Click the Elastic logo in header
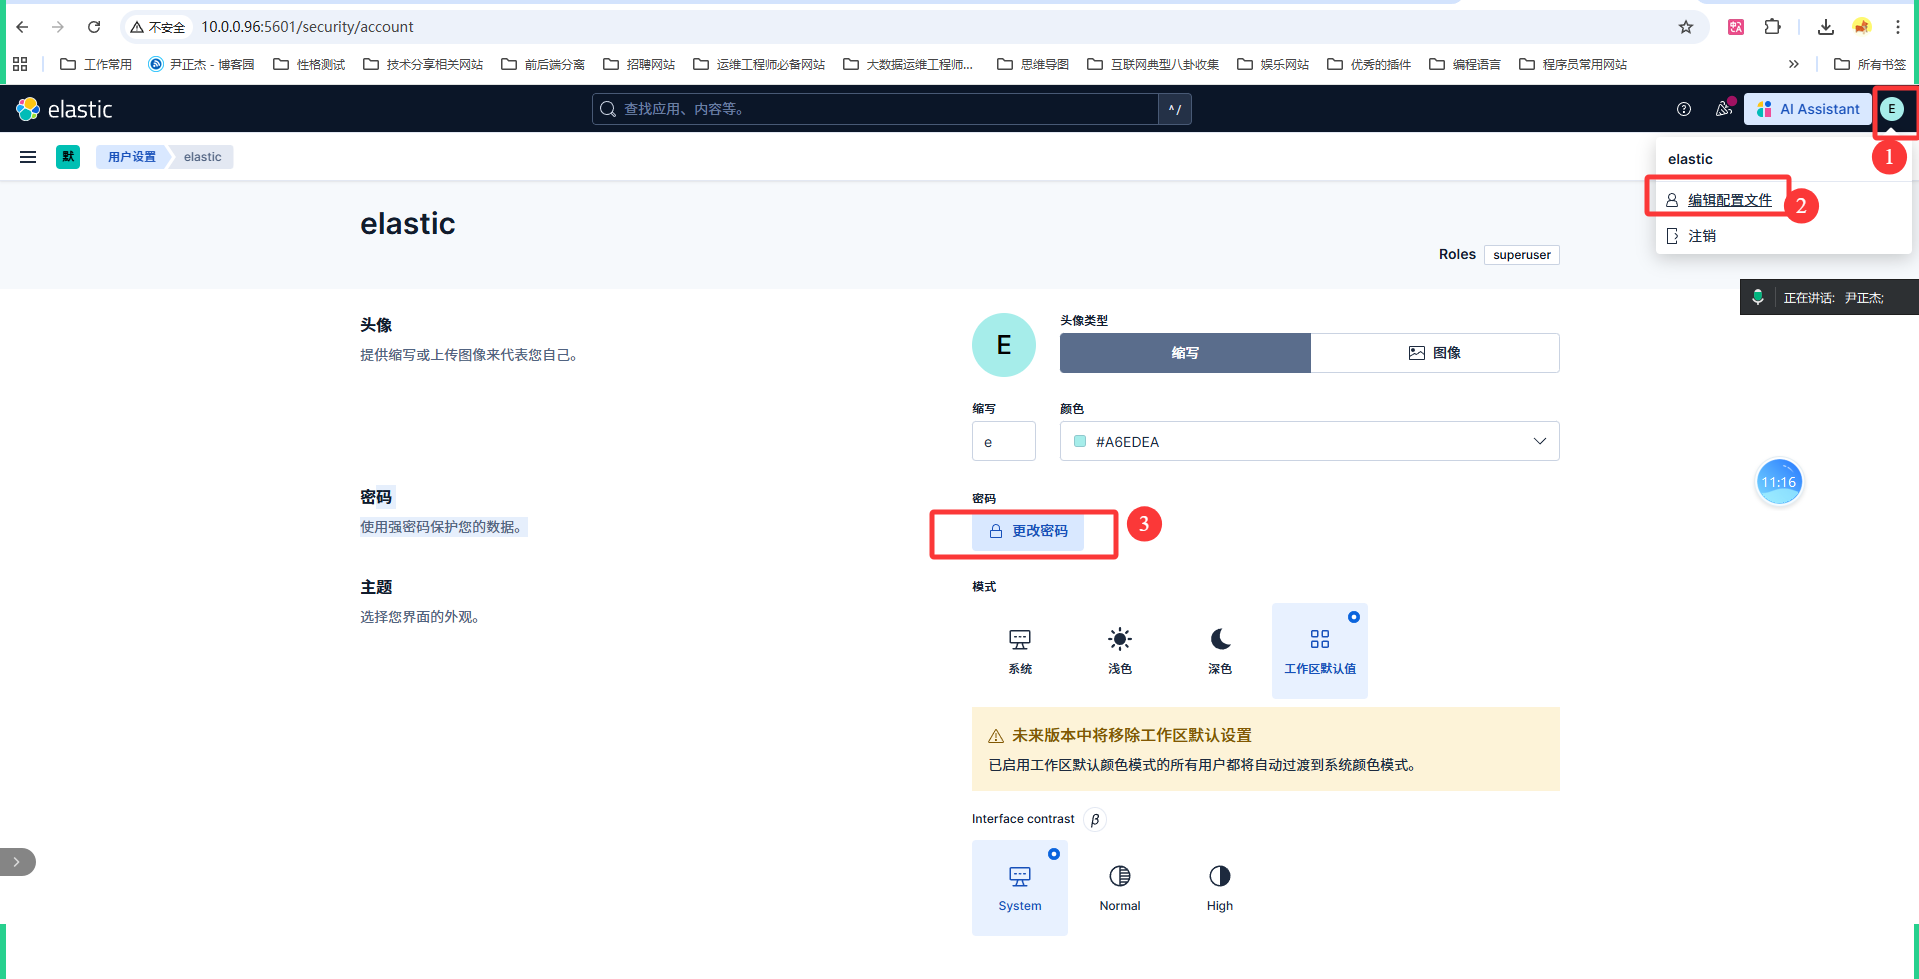Image resolution: width=1919 pixels, height=979 pixels. pyautogui.click(x=64, y=109)
